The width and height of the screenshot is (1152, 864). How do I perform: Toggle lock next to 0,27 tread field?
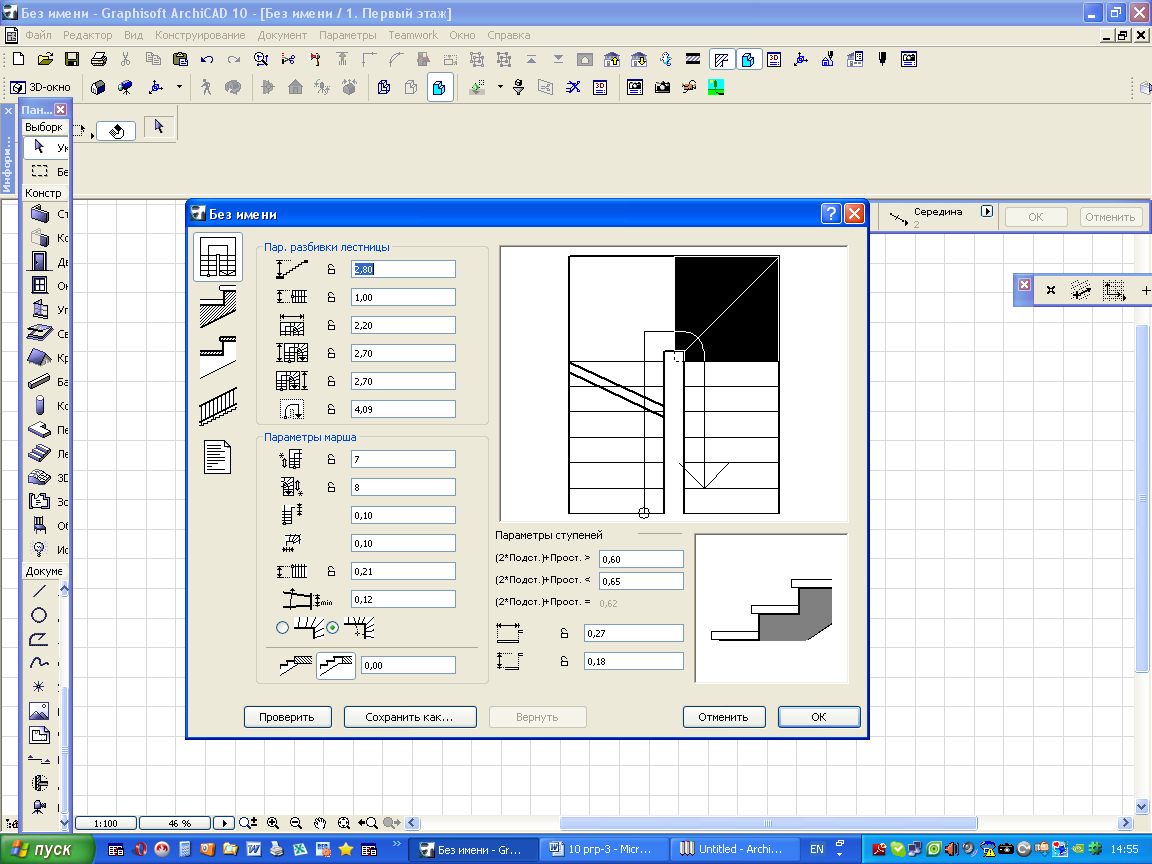coord(564,633)
